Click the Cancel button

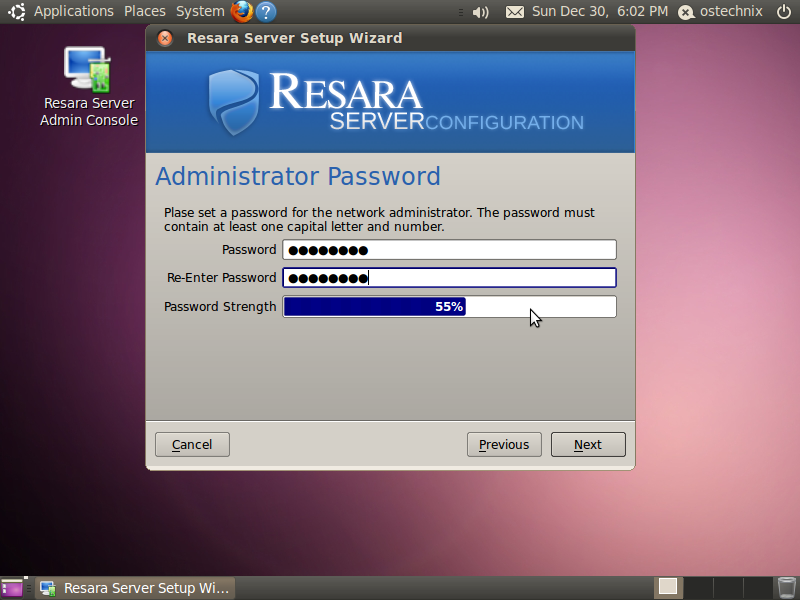[x=192, y=444]
